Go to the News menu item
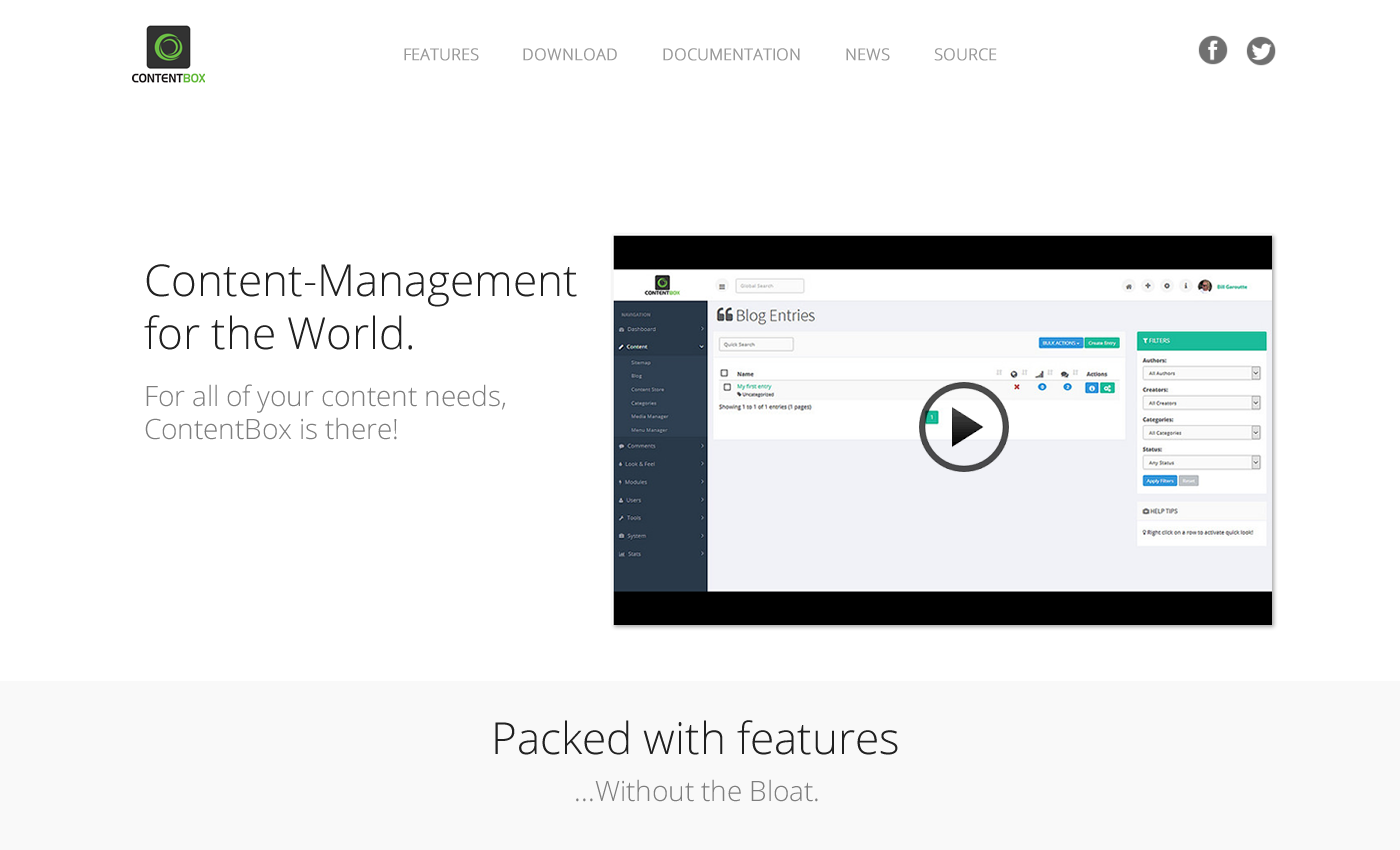This screenshot has height=850, width=1400. point(867,54)
